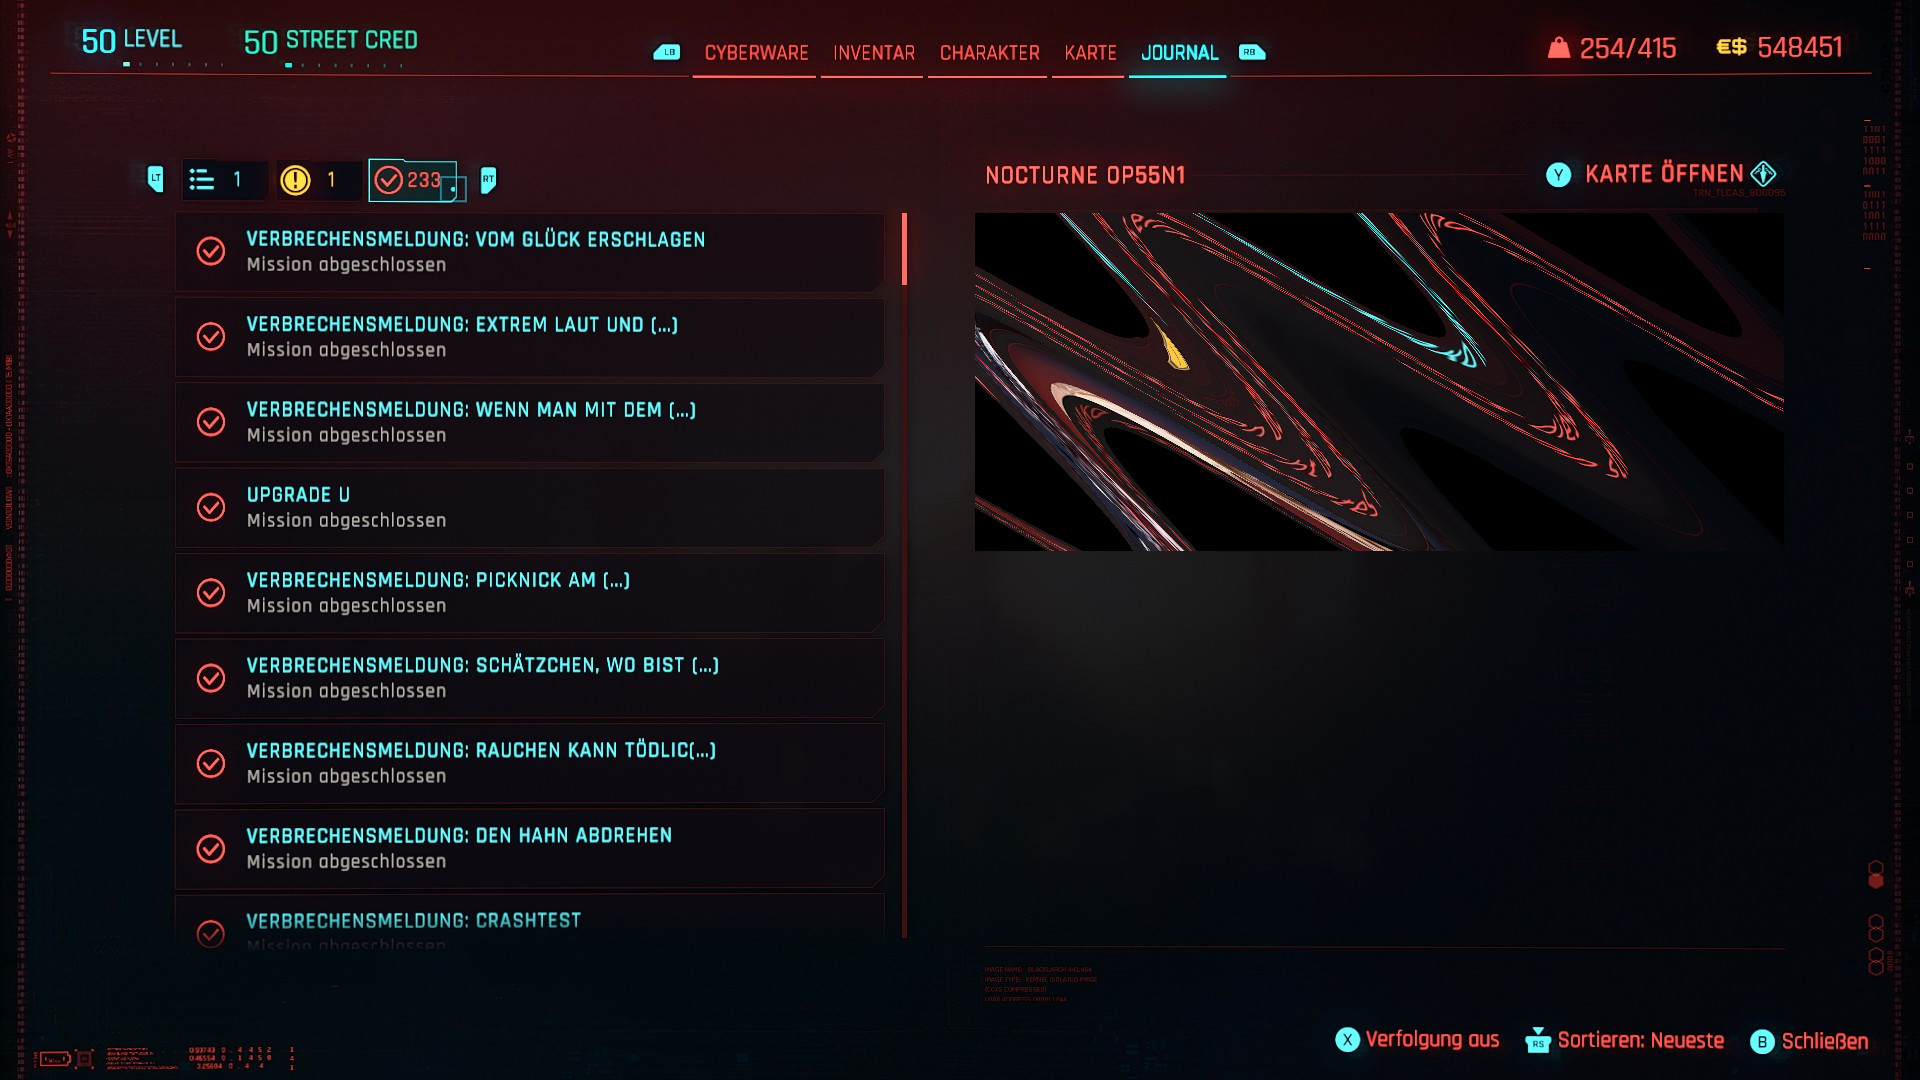This screenshot has height=1080, width=1920.
Task: Click the Eurodollar money icon
Action: coord(1731,47)
